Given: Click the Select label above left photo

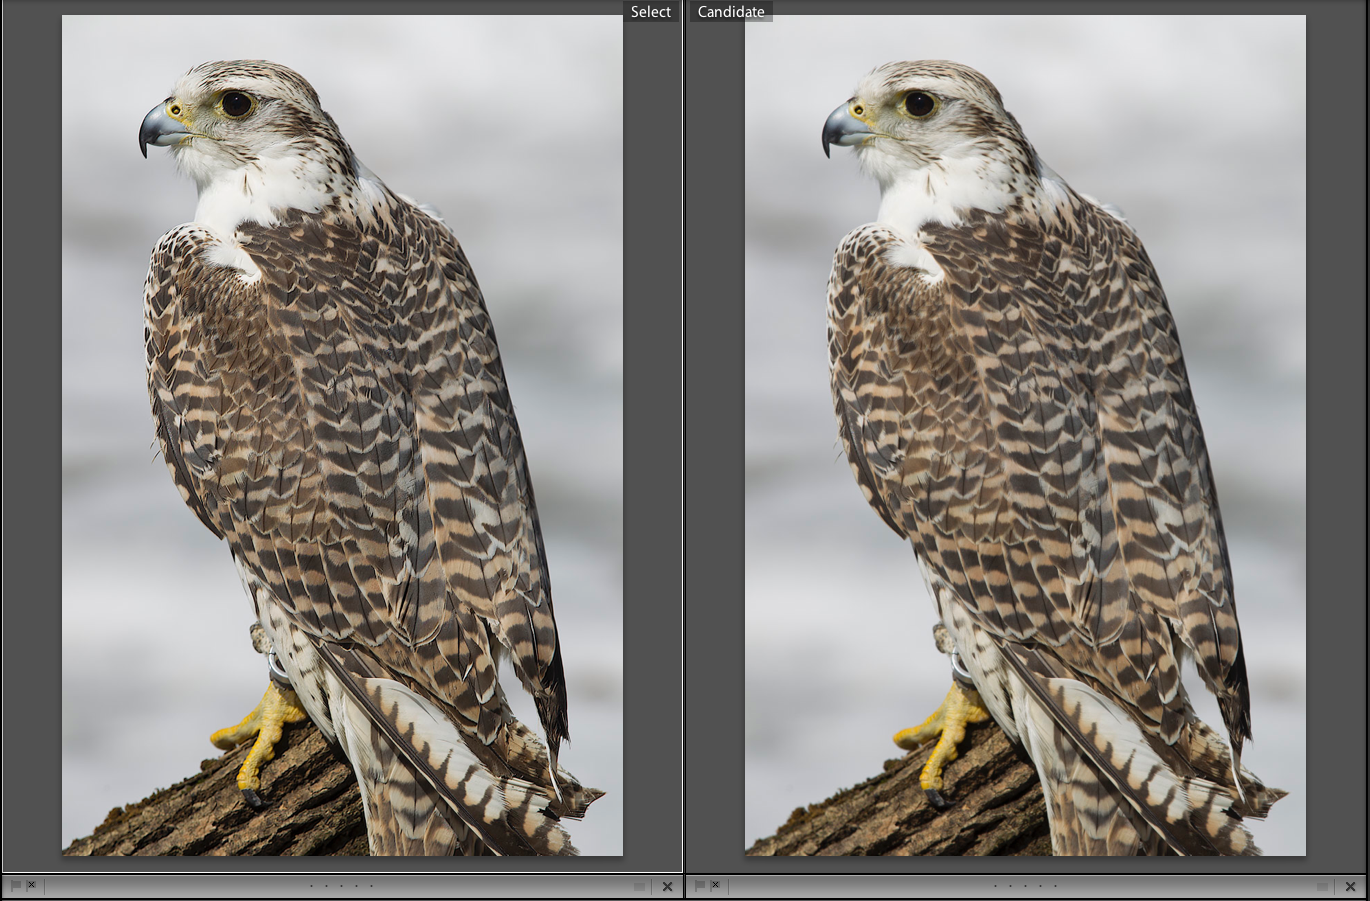Looking at the screenshot, I should click(x=650, y=12).
